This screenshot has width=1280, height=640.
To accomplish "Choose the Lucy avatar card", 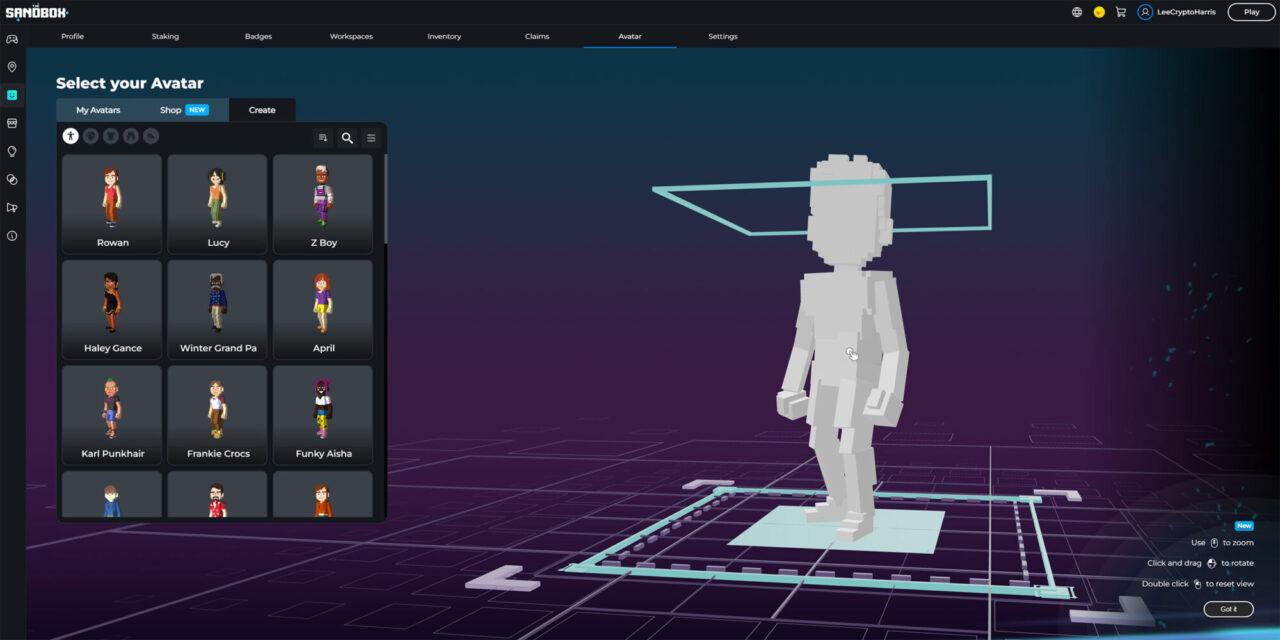I will (218, 204).
